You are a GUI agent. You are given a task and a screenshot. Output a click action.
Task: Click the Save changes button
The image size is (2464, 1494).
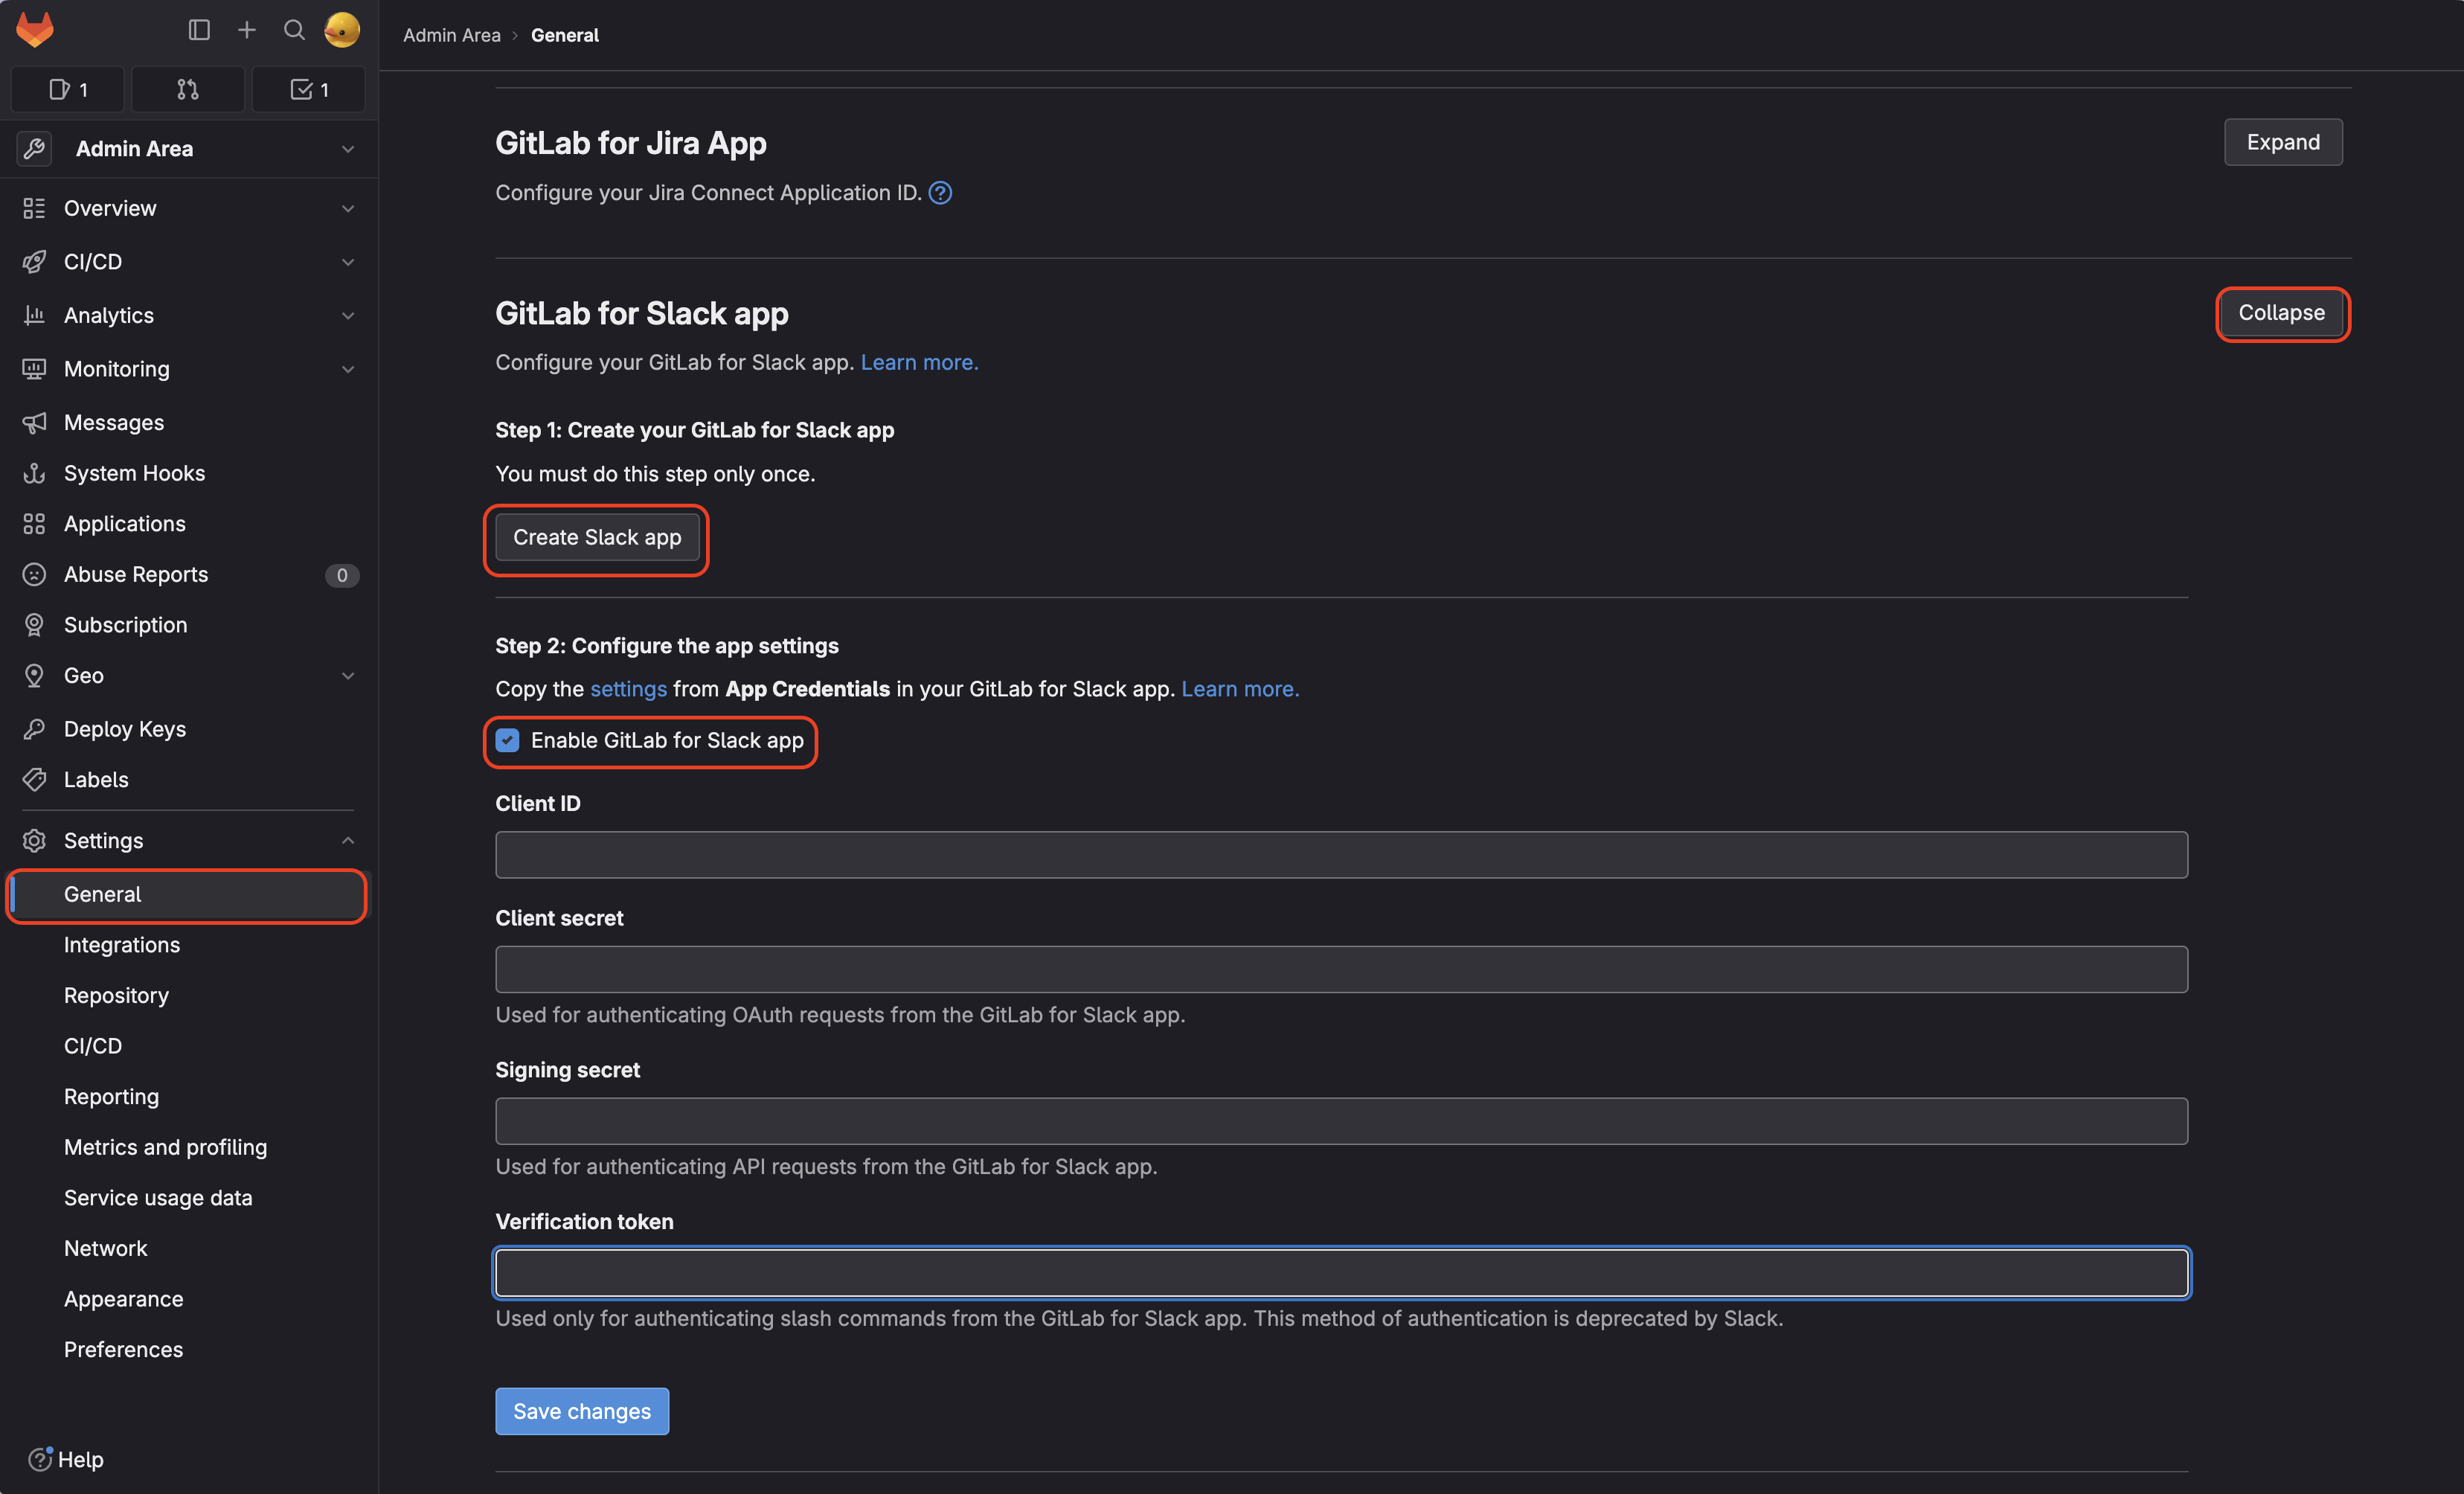581,1411
